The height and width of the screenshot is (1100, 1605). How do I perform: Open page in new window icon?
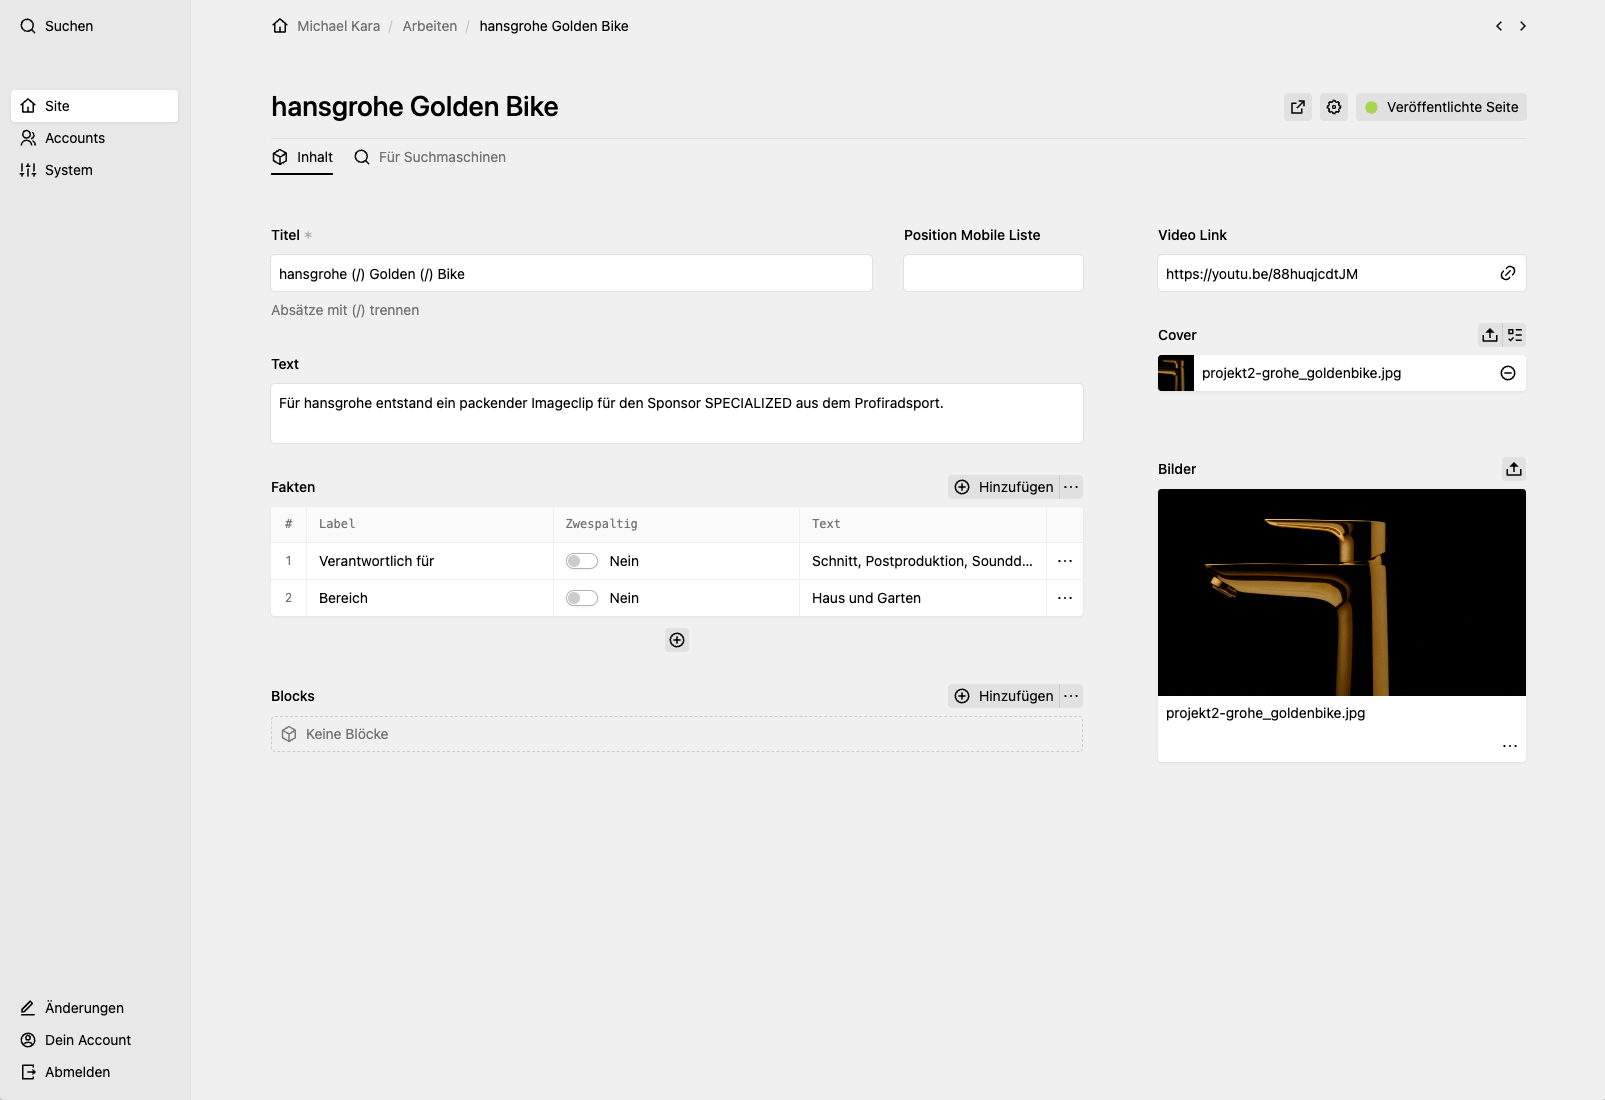coord(1298,107)
